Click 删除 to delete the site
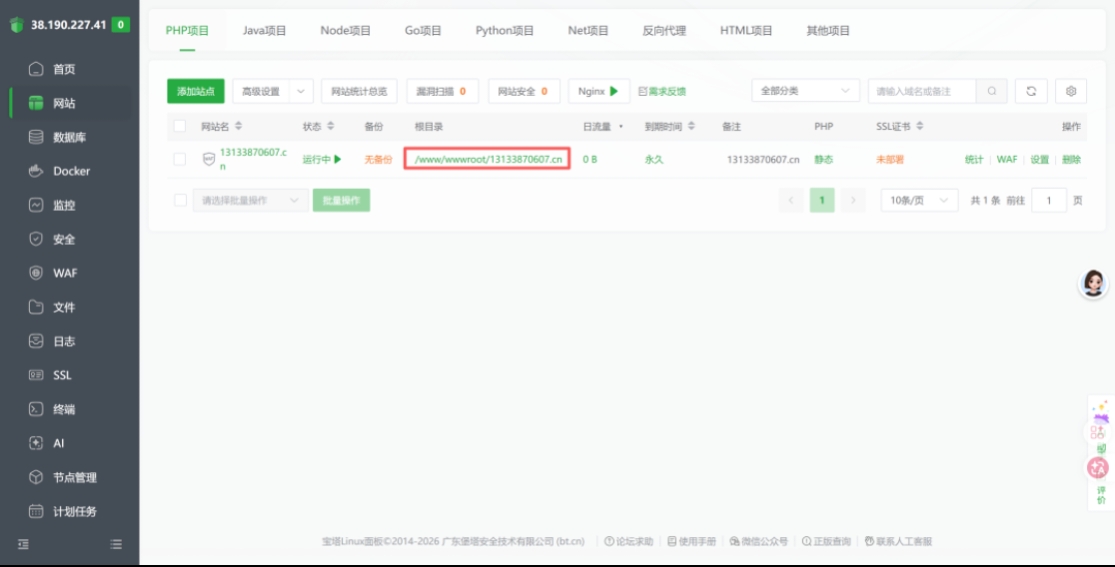Viewport: 1115px width, 567px height. (1071, 159)
